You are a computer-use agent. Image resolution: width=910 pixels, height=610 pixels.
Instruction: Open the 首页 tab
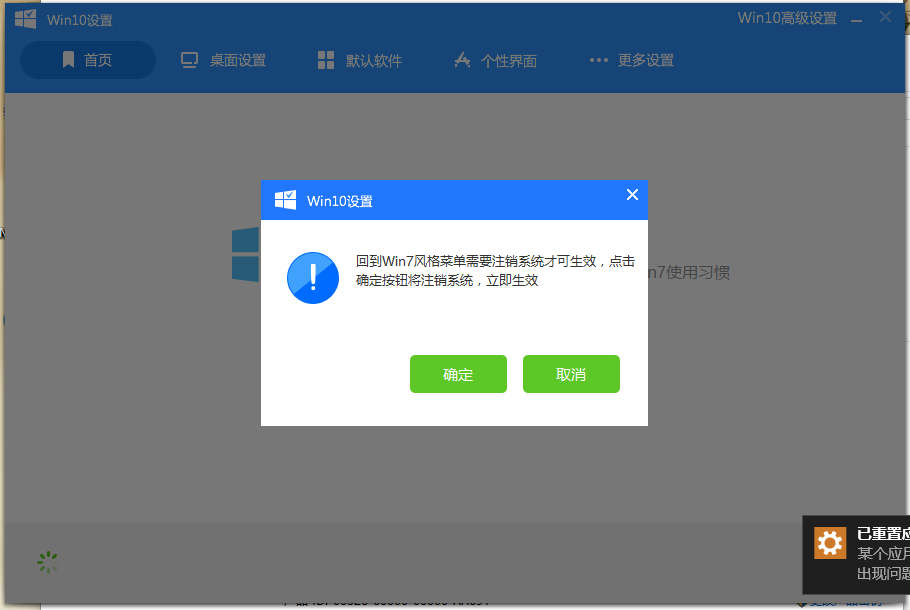(88, 60)
